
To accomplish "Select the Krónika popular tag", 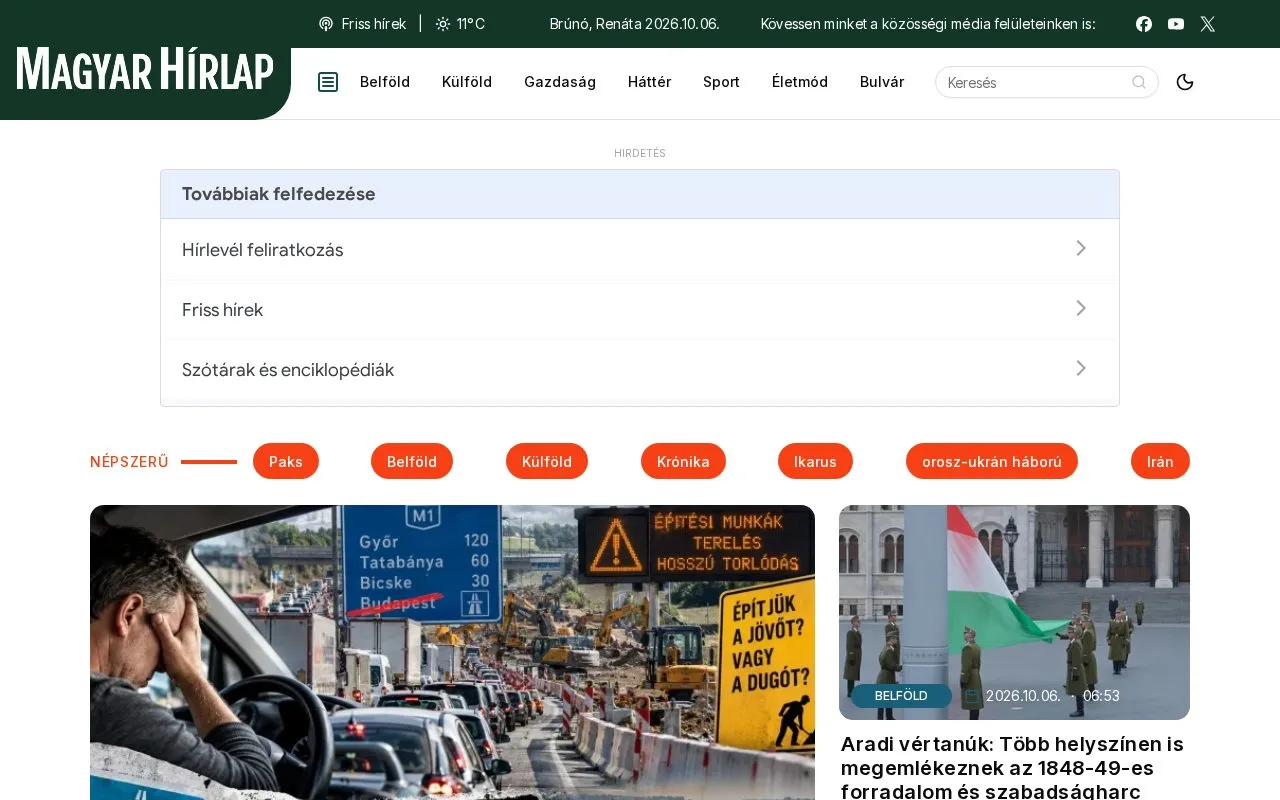I will (x=683, y=461).
